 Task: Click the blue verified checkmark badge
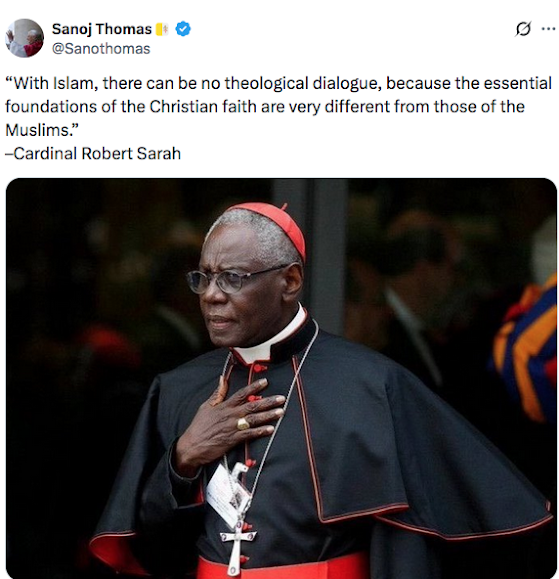(x=183, y=29)
